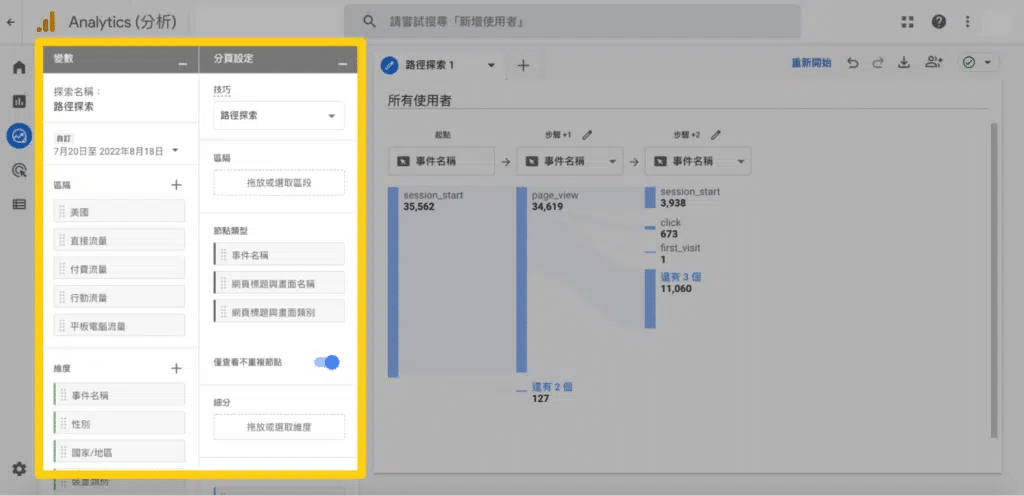Open the Advertising sidebar icon
The height and width of the screenshot is (496, 1024).
click(x=20, y=170)
